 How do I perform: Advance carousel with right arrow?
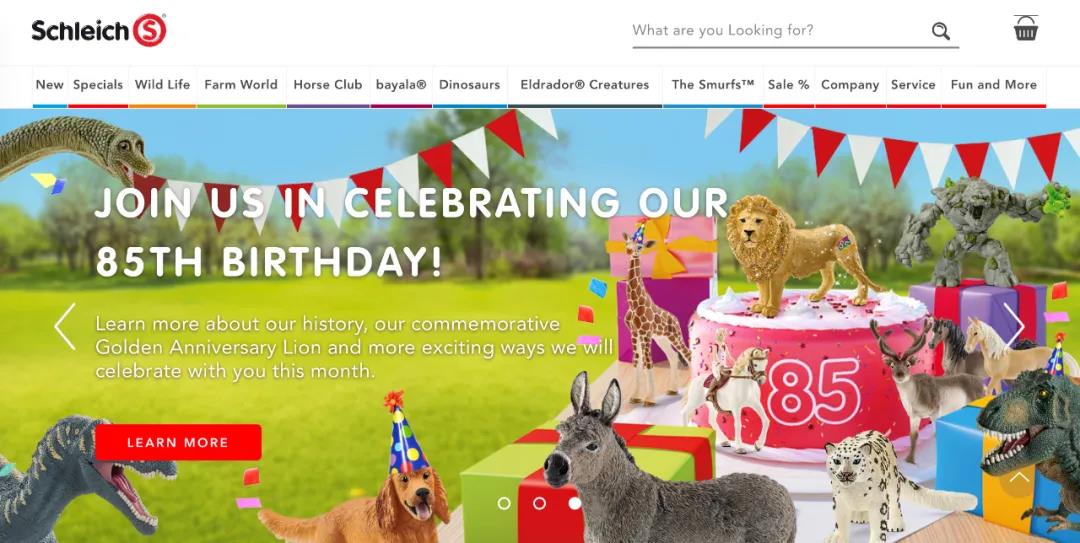[1014, 325]
